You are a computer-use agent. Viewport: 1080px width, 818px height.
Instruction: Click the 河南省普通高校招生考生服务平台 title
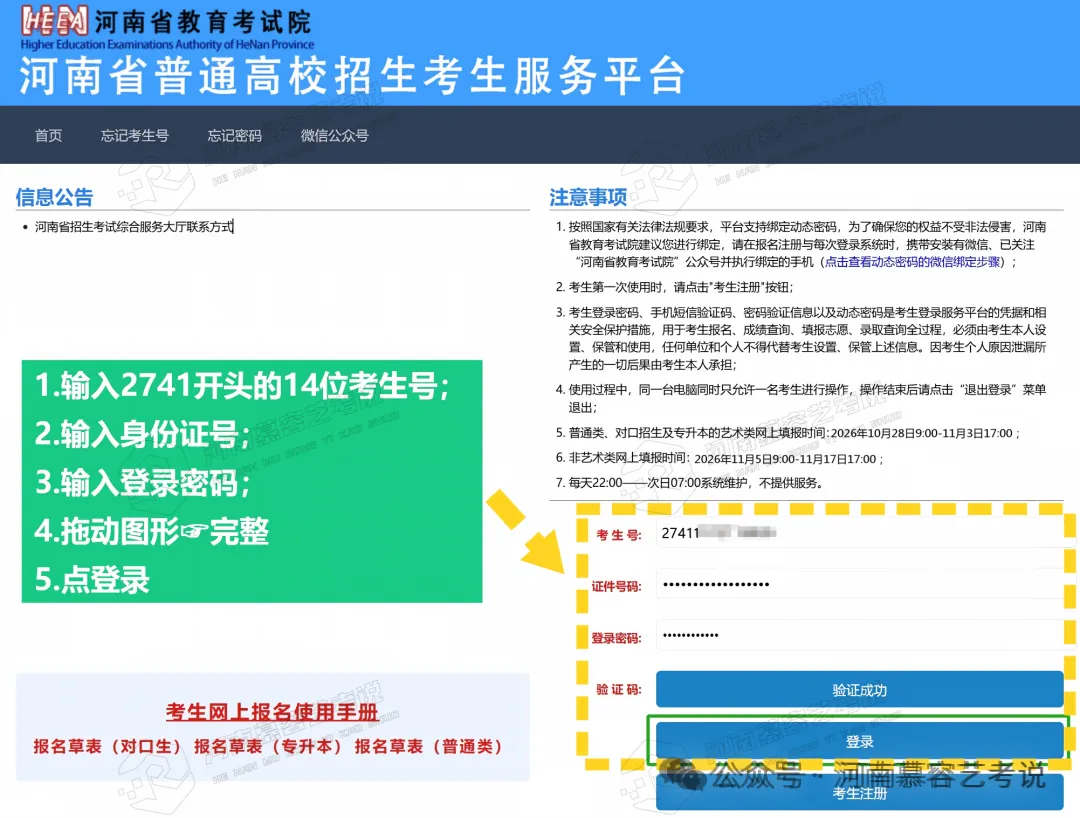352,75
